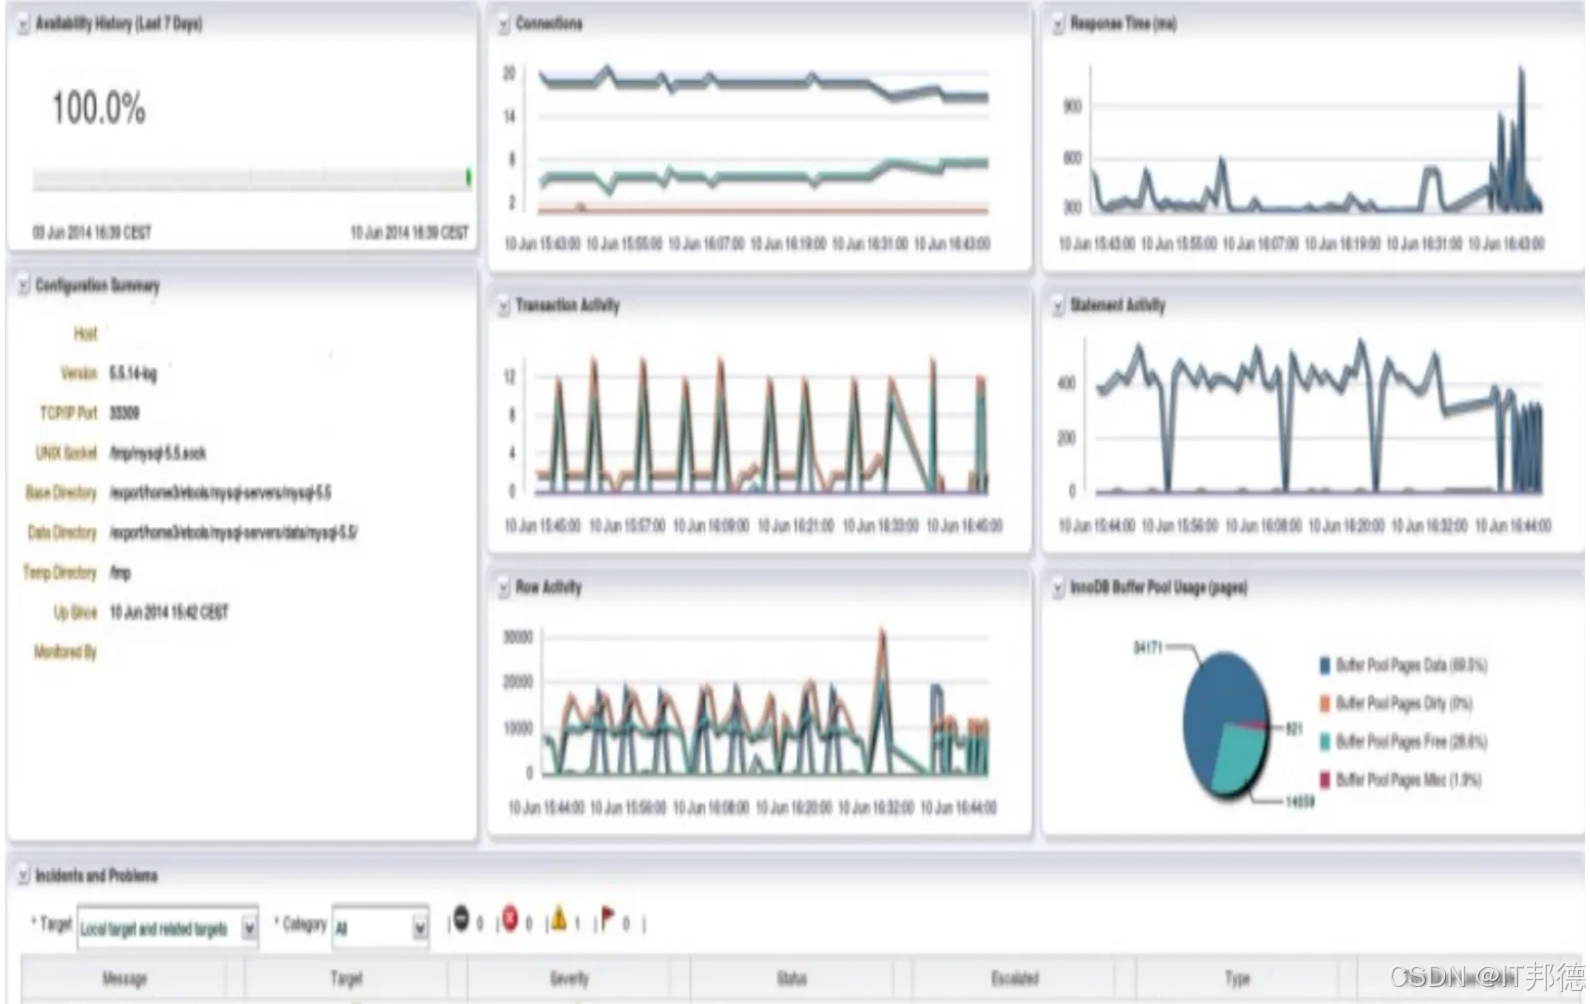Click the Monitored By label
The image size is (1590, 1004).
[x=65, y=652]
